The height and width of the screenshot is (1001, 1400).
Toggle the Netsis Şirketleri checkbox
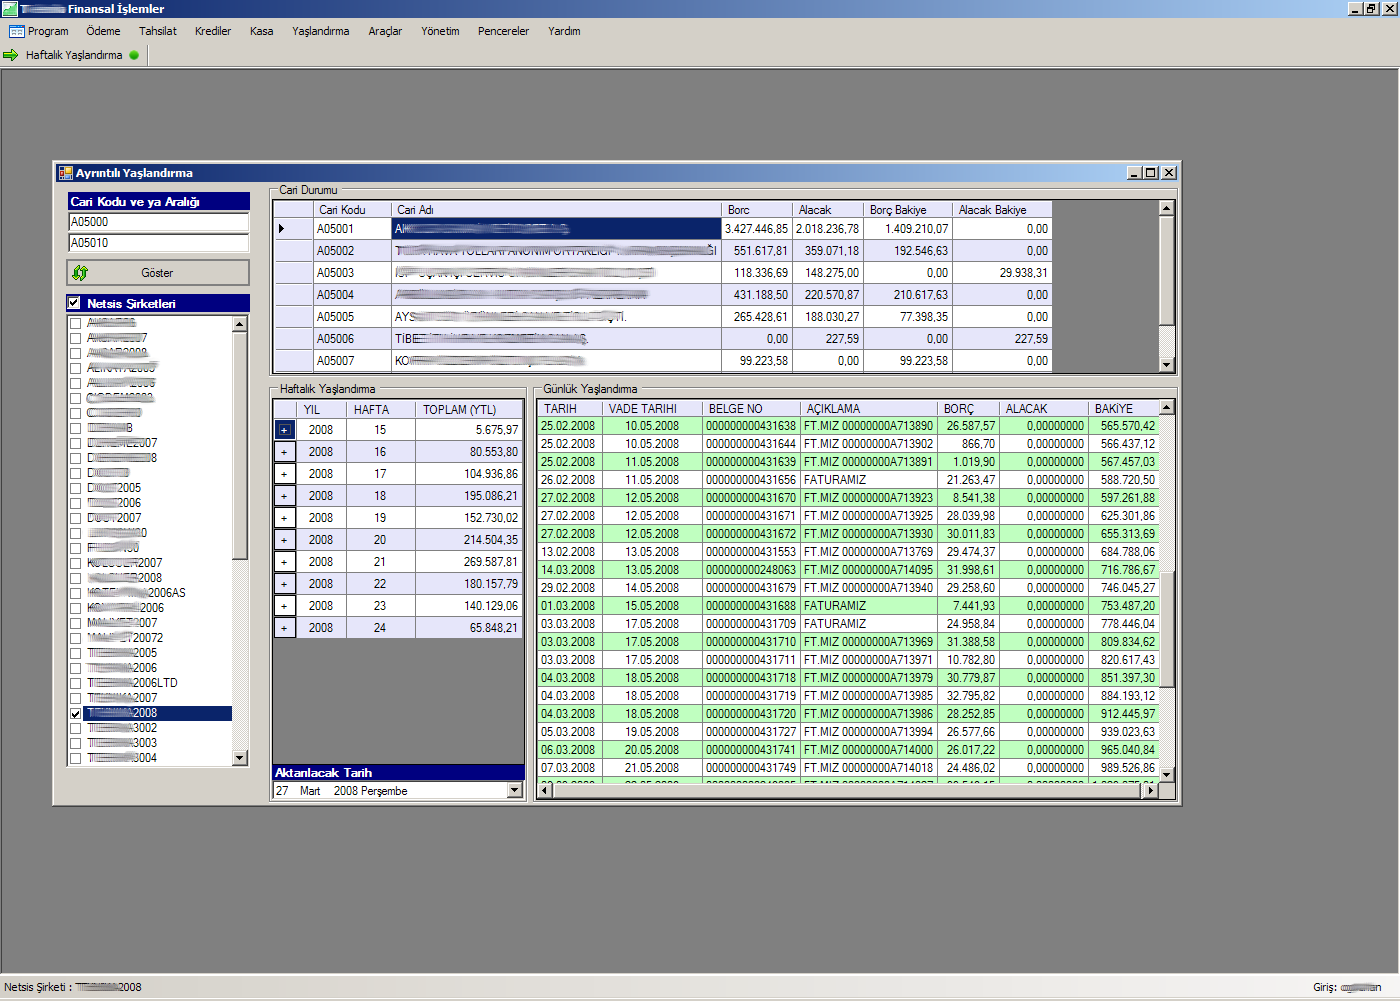click(x=74, y=303)
